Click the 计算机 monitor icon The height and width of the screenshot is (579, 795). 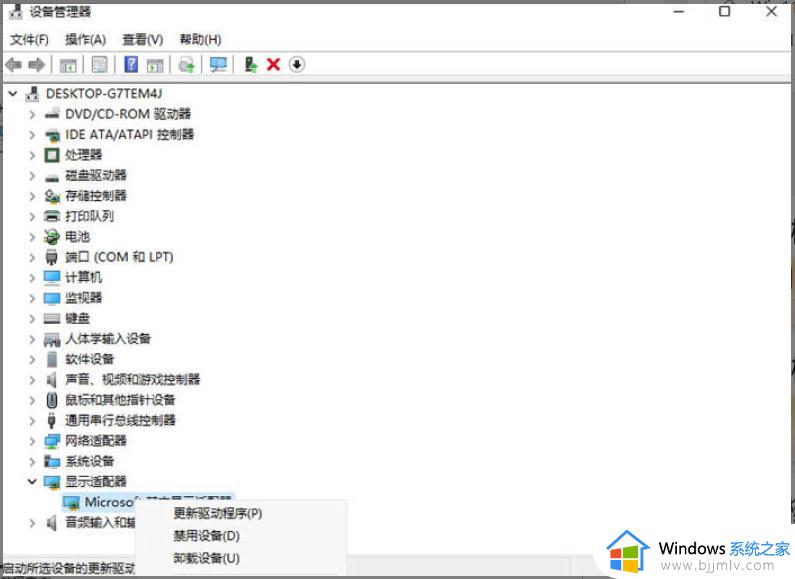tap(52, 277)
